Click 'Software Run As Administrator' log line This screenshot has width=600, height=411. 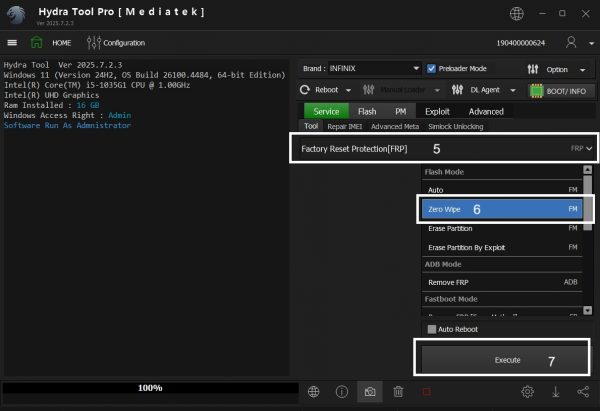tap(67, 125)
